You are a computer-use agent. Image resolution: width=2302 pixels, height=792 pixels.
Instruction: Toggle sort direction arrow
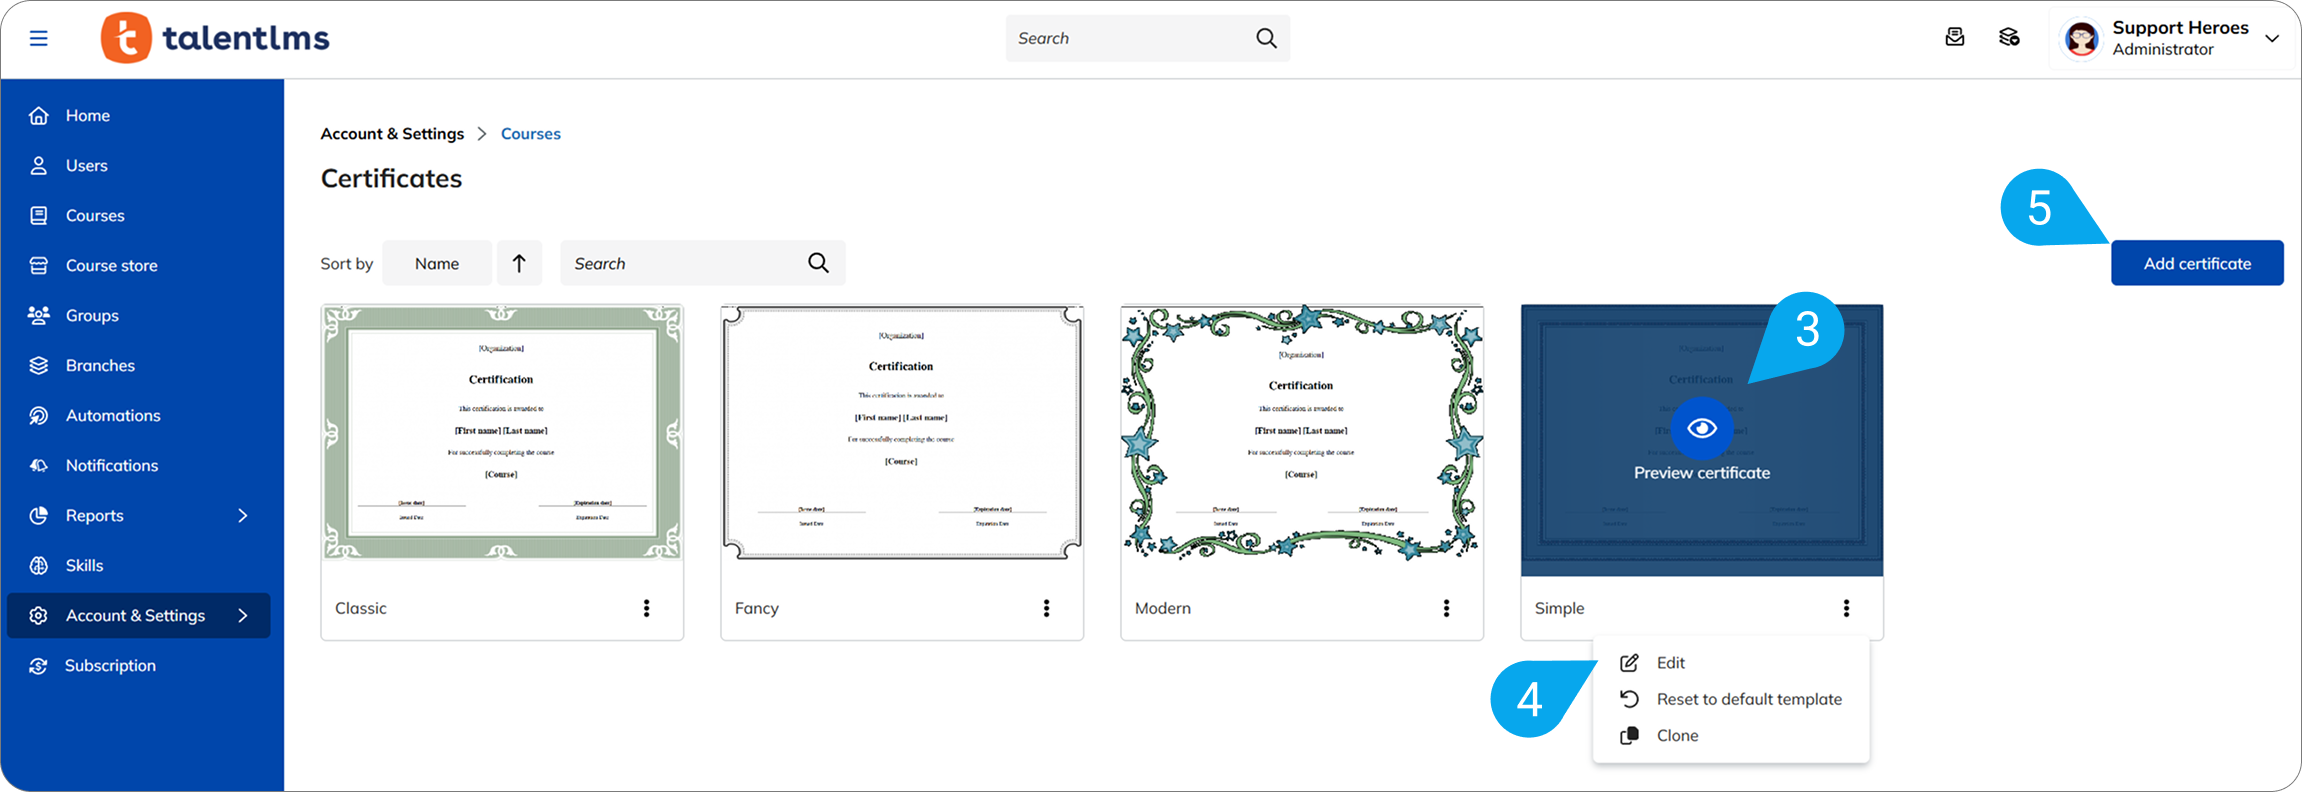point(519,263)
